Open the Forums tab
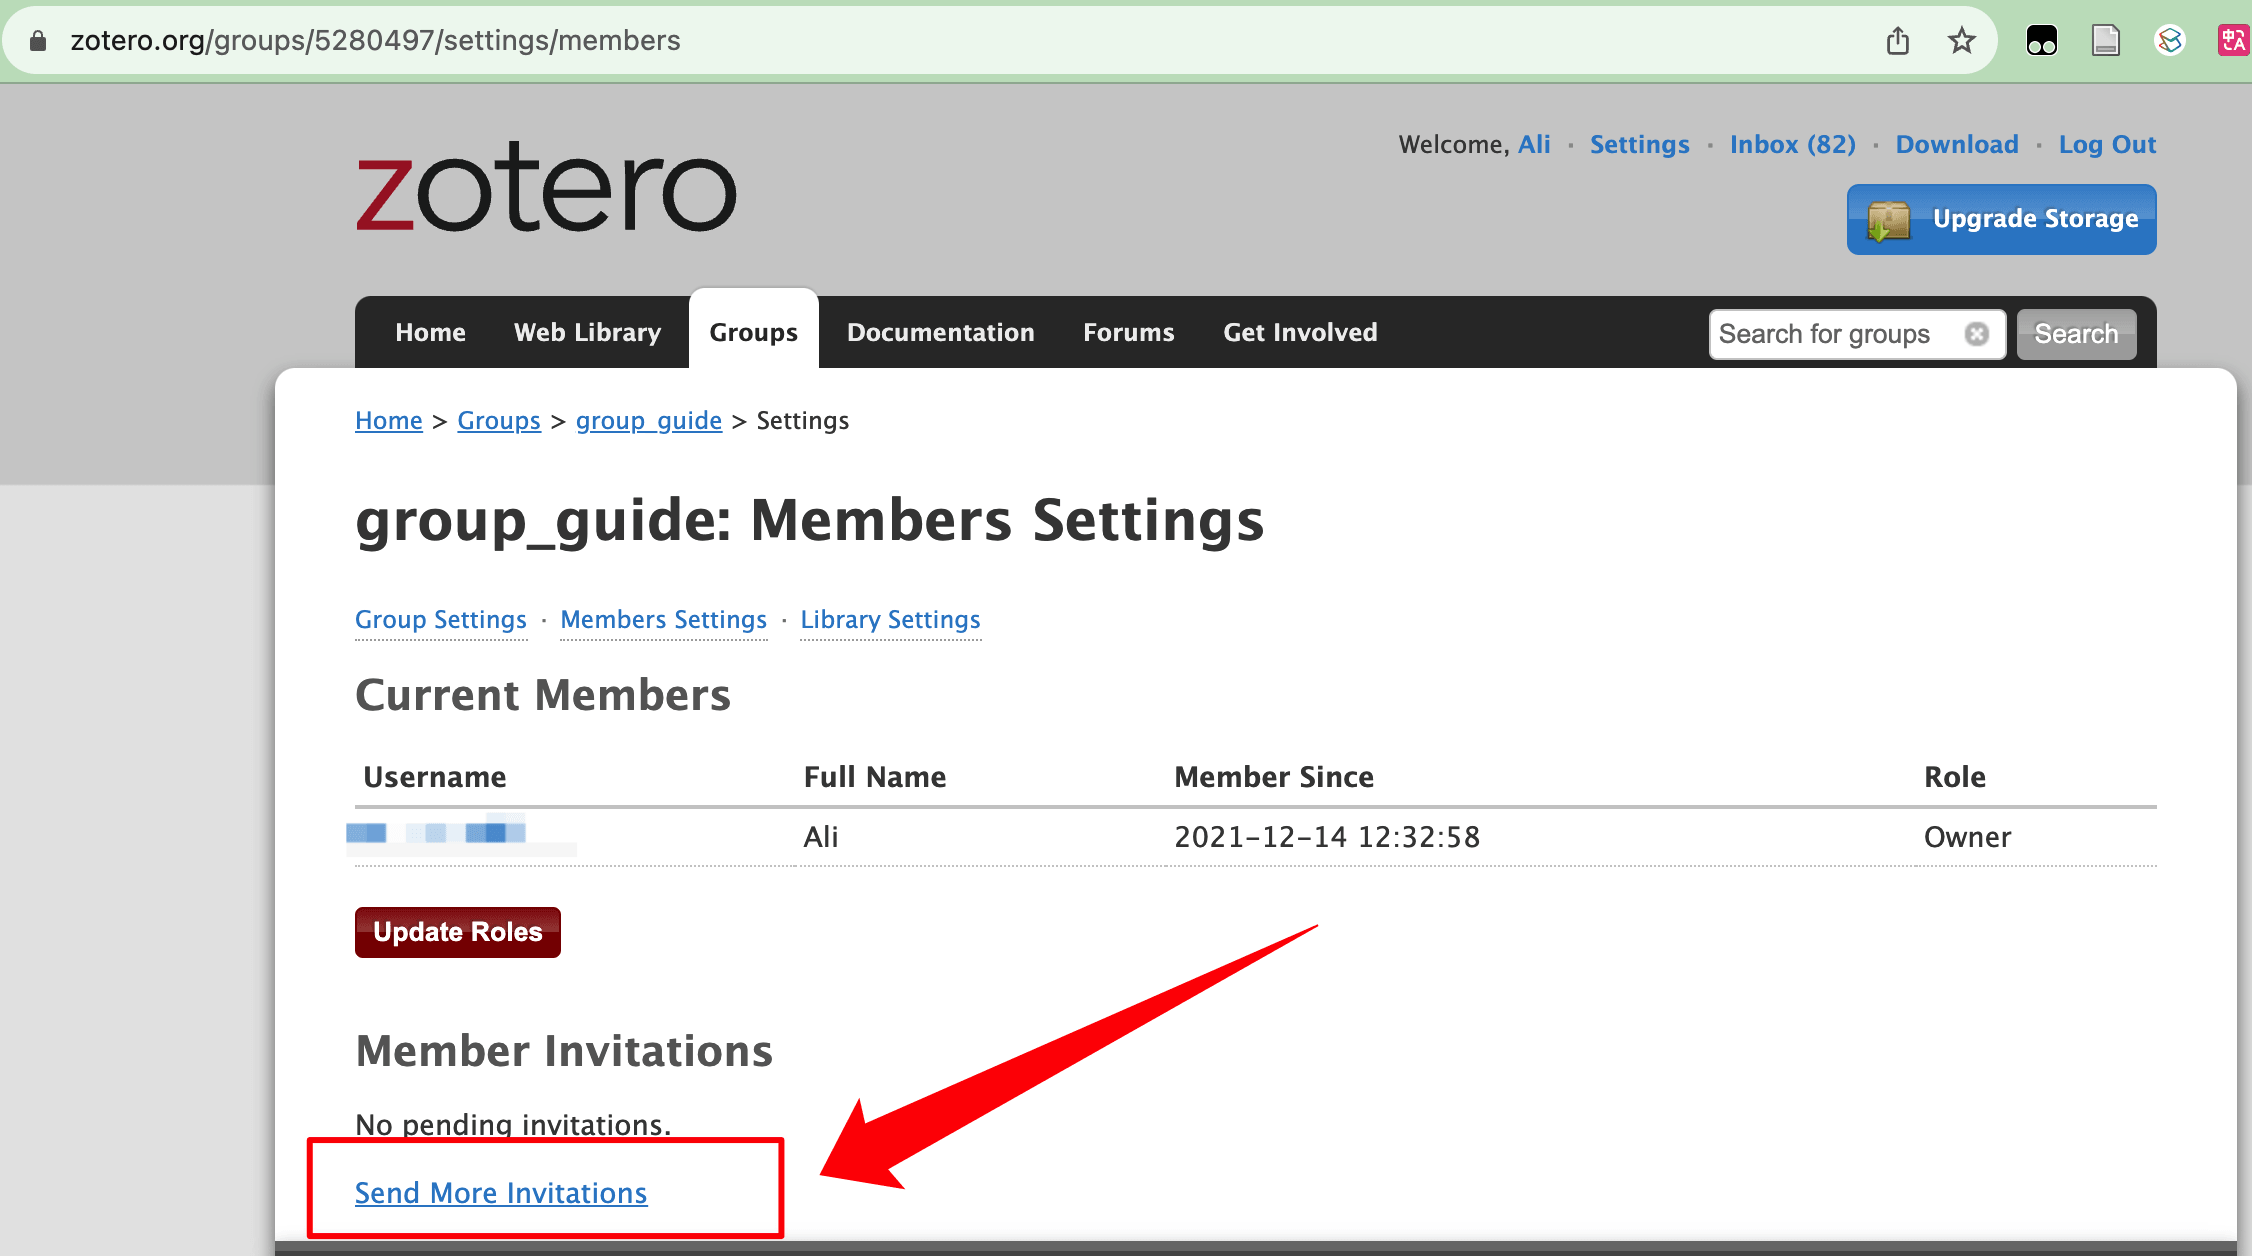 tap(1128, 332)
